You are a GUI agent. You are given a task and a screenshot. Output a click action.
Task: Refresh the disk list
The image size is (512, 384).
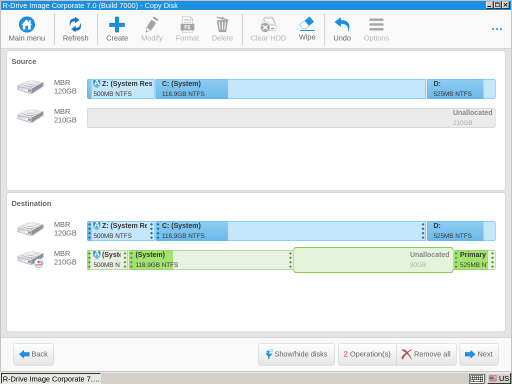tap(75, 24)
